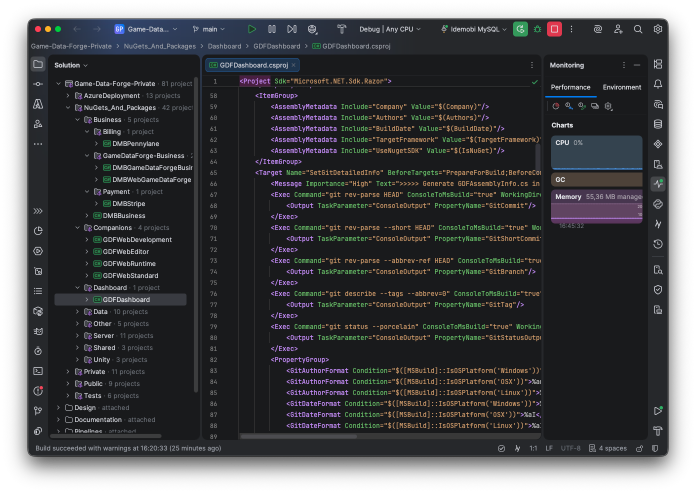
Task: Click the local History clock icon in right bar
Action: pyautogui.click(x=658, y=244)
